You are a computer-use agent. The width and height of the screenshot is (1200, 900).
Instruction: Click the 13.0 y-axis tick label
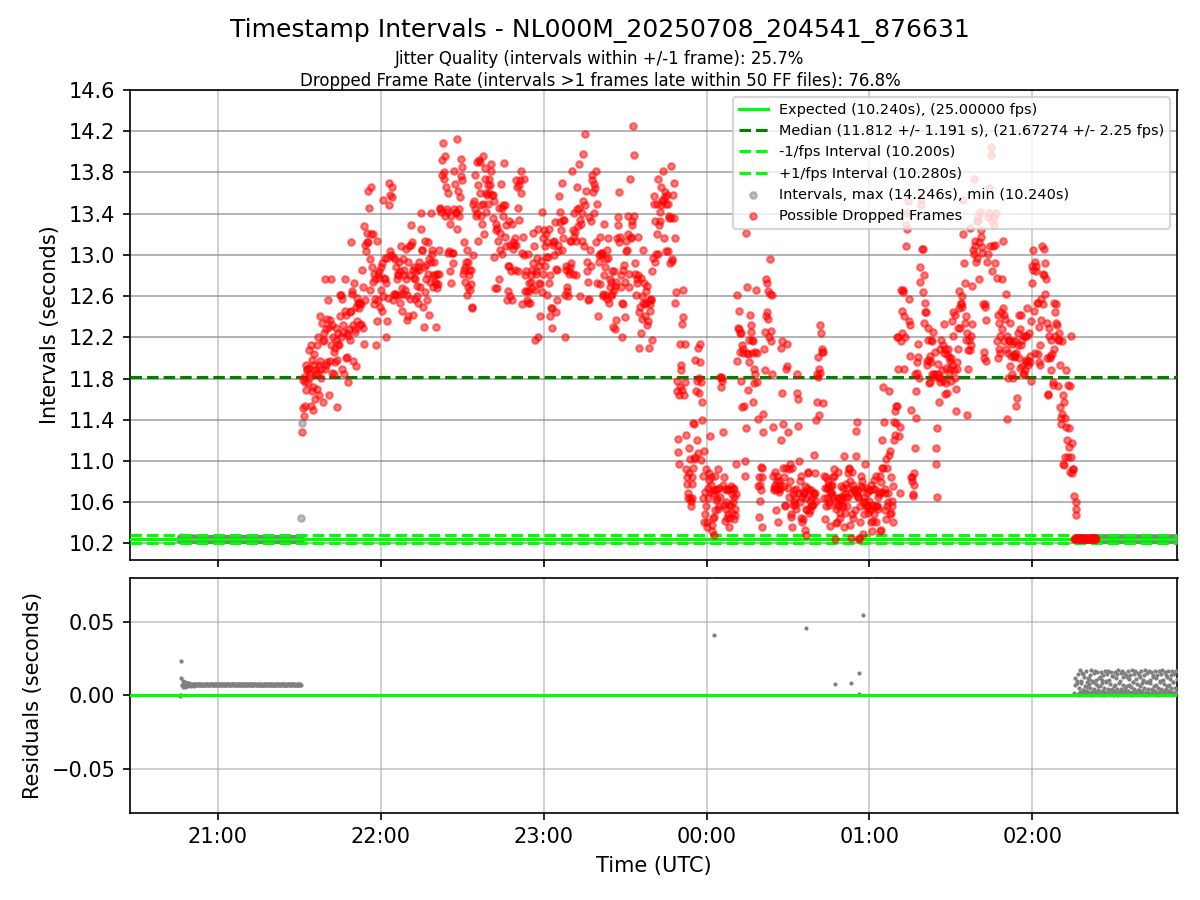(94, 255)
